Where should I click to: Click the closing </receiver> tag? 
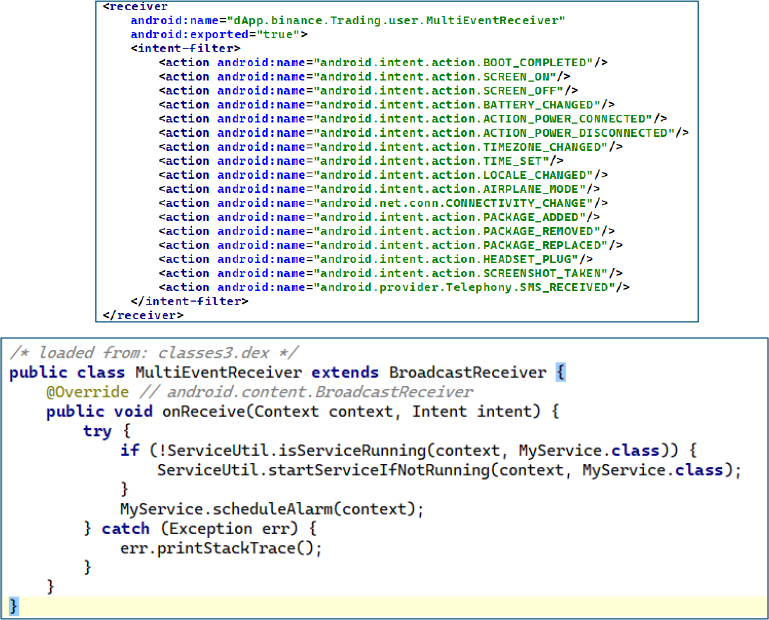click(143, 315)
